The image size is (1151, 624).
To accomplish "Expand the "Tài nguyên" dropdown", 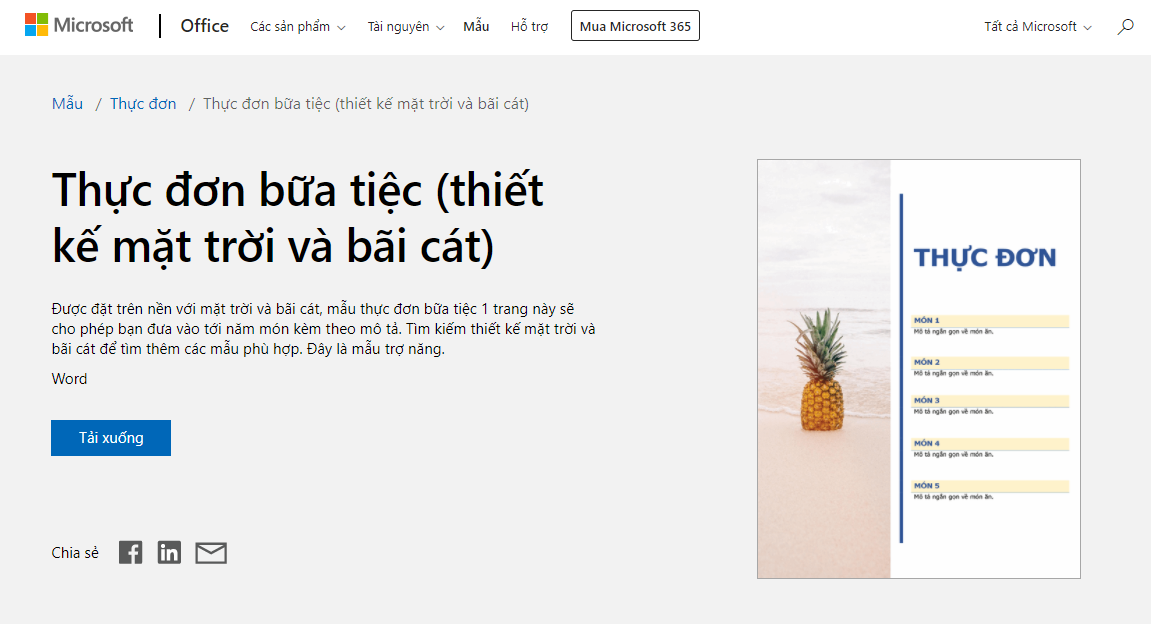I will pyautogui.click(x=404, y=27).
